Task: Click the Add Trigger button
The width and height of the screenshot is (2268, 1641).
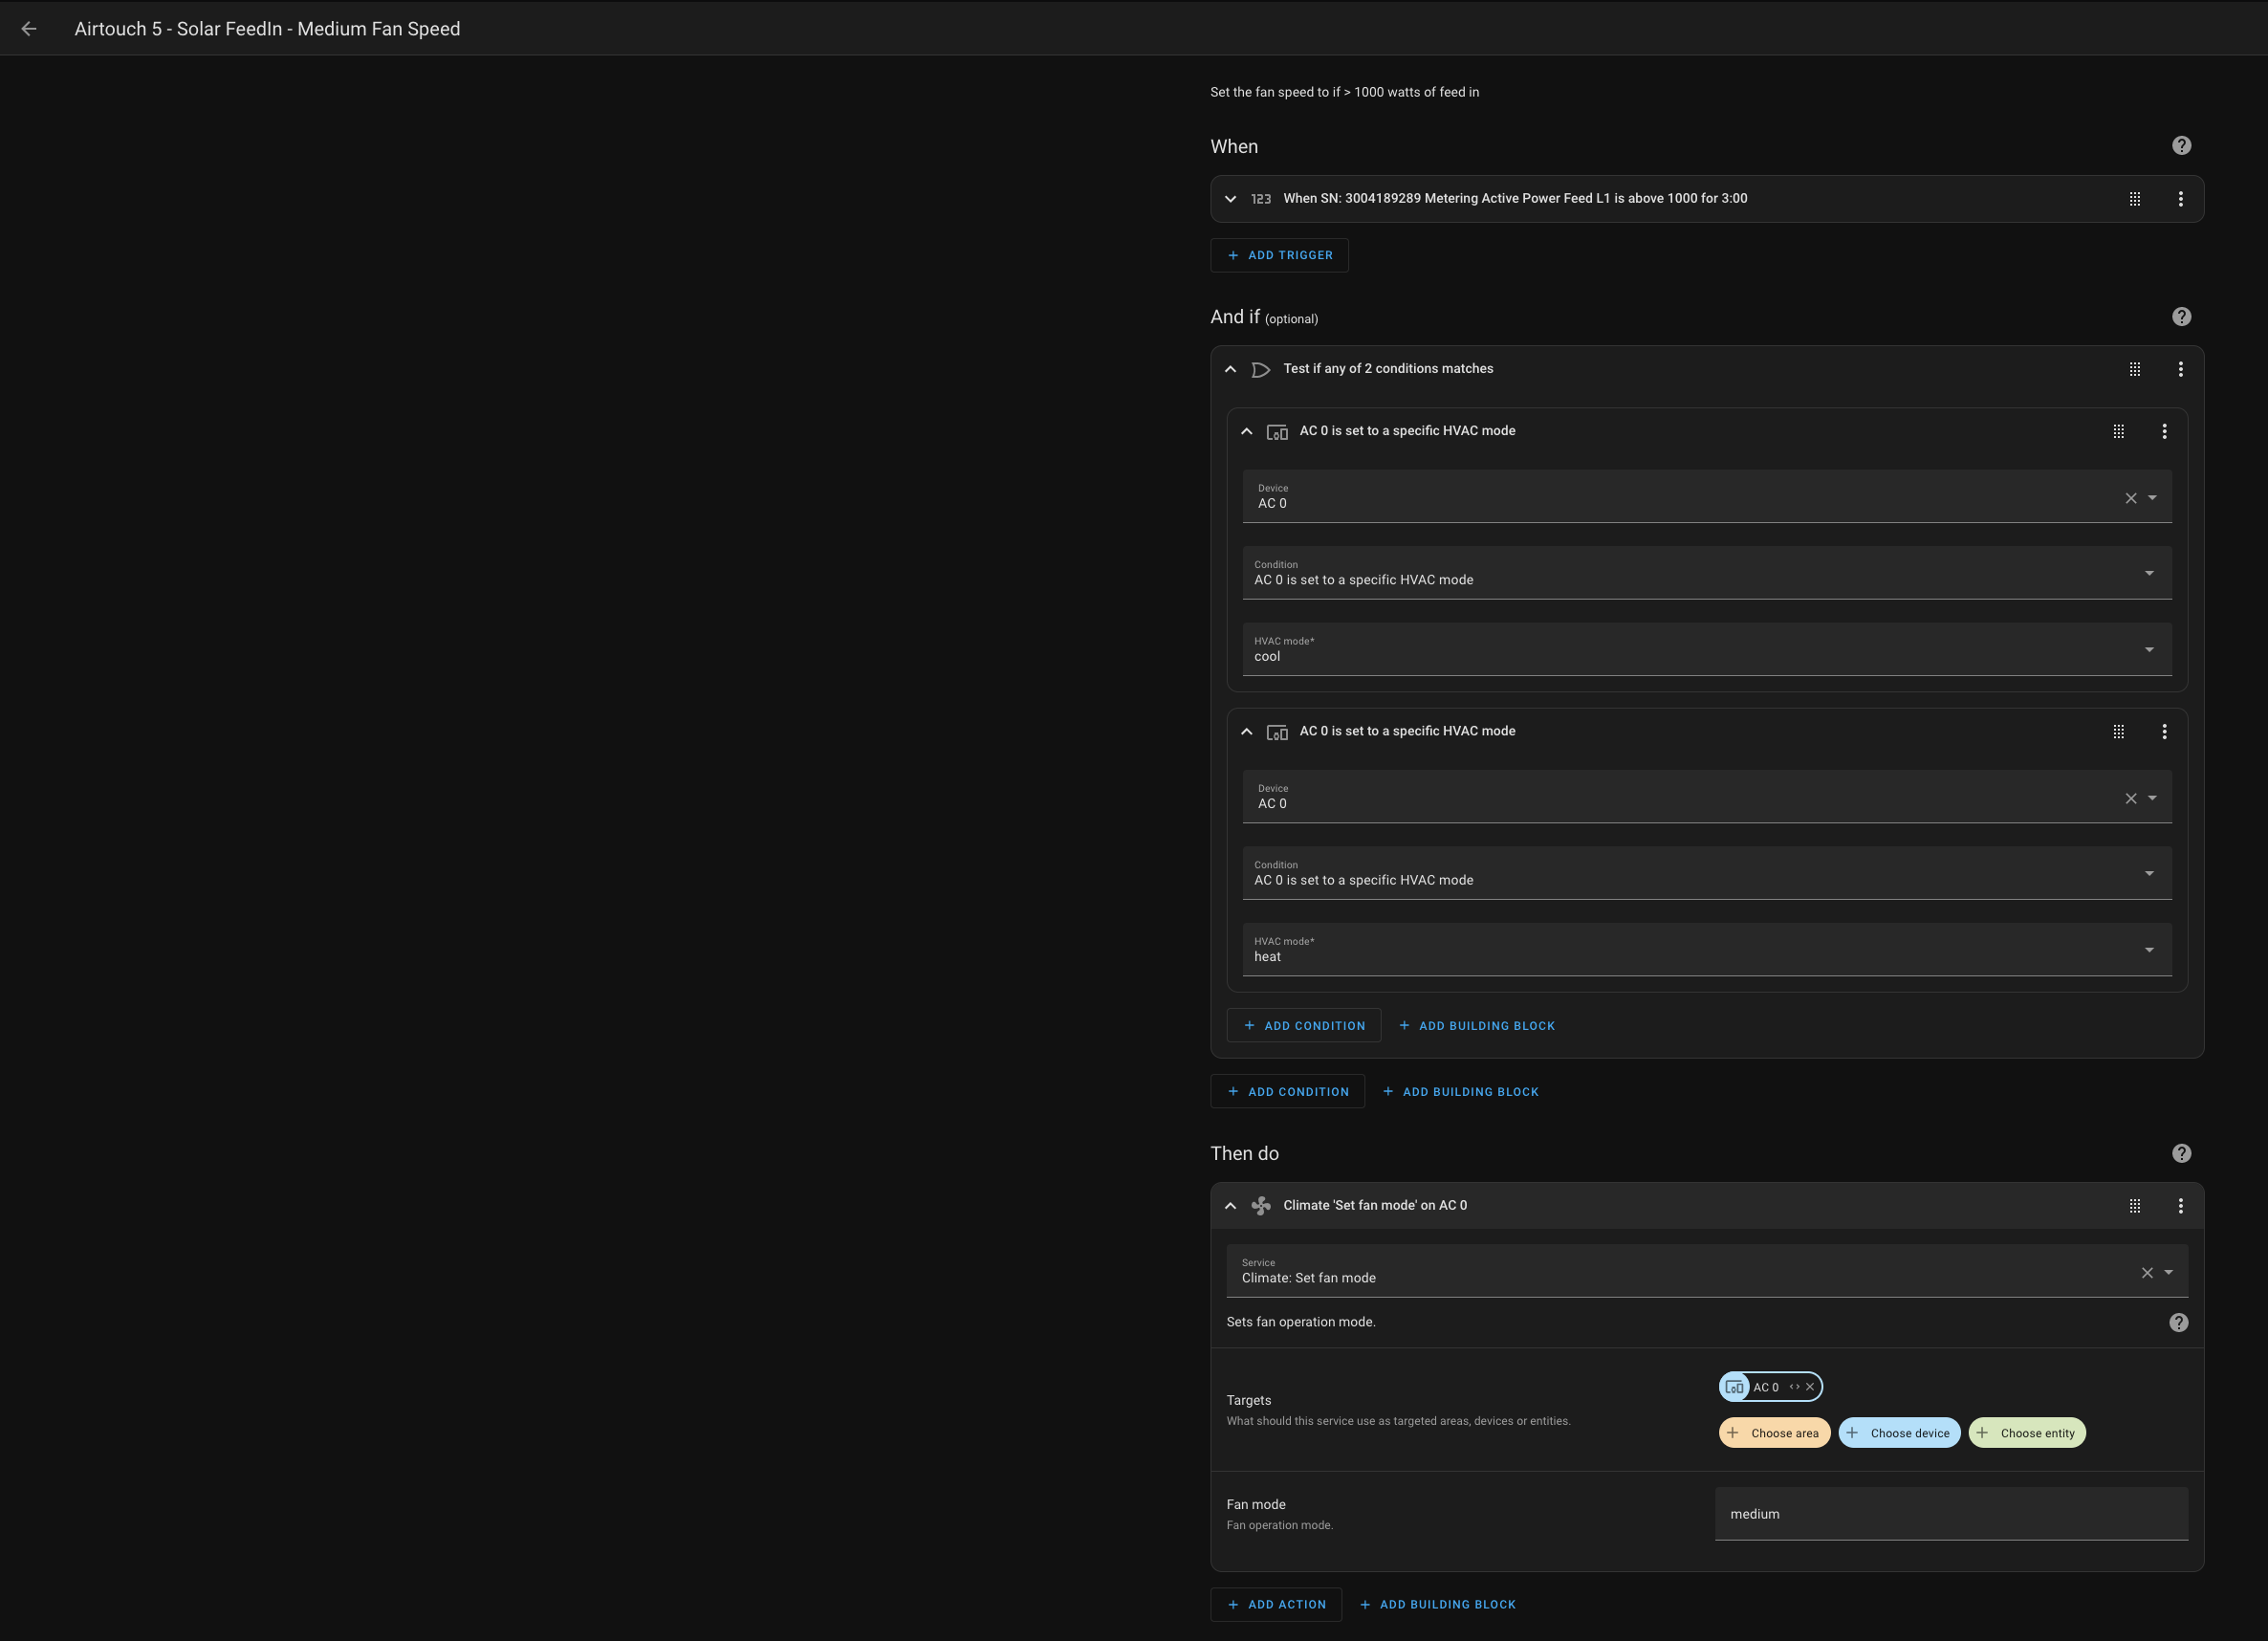Action: click(1279, 255)
